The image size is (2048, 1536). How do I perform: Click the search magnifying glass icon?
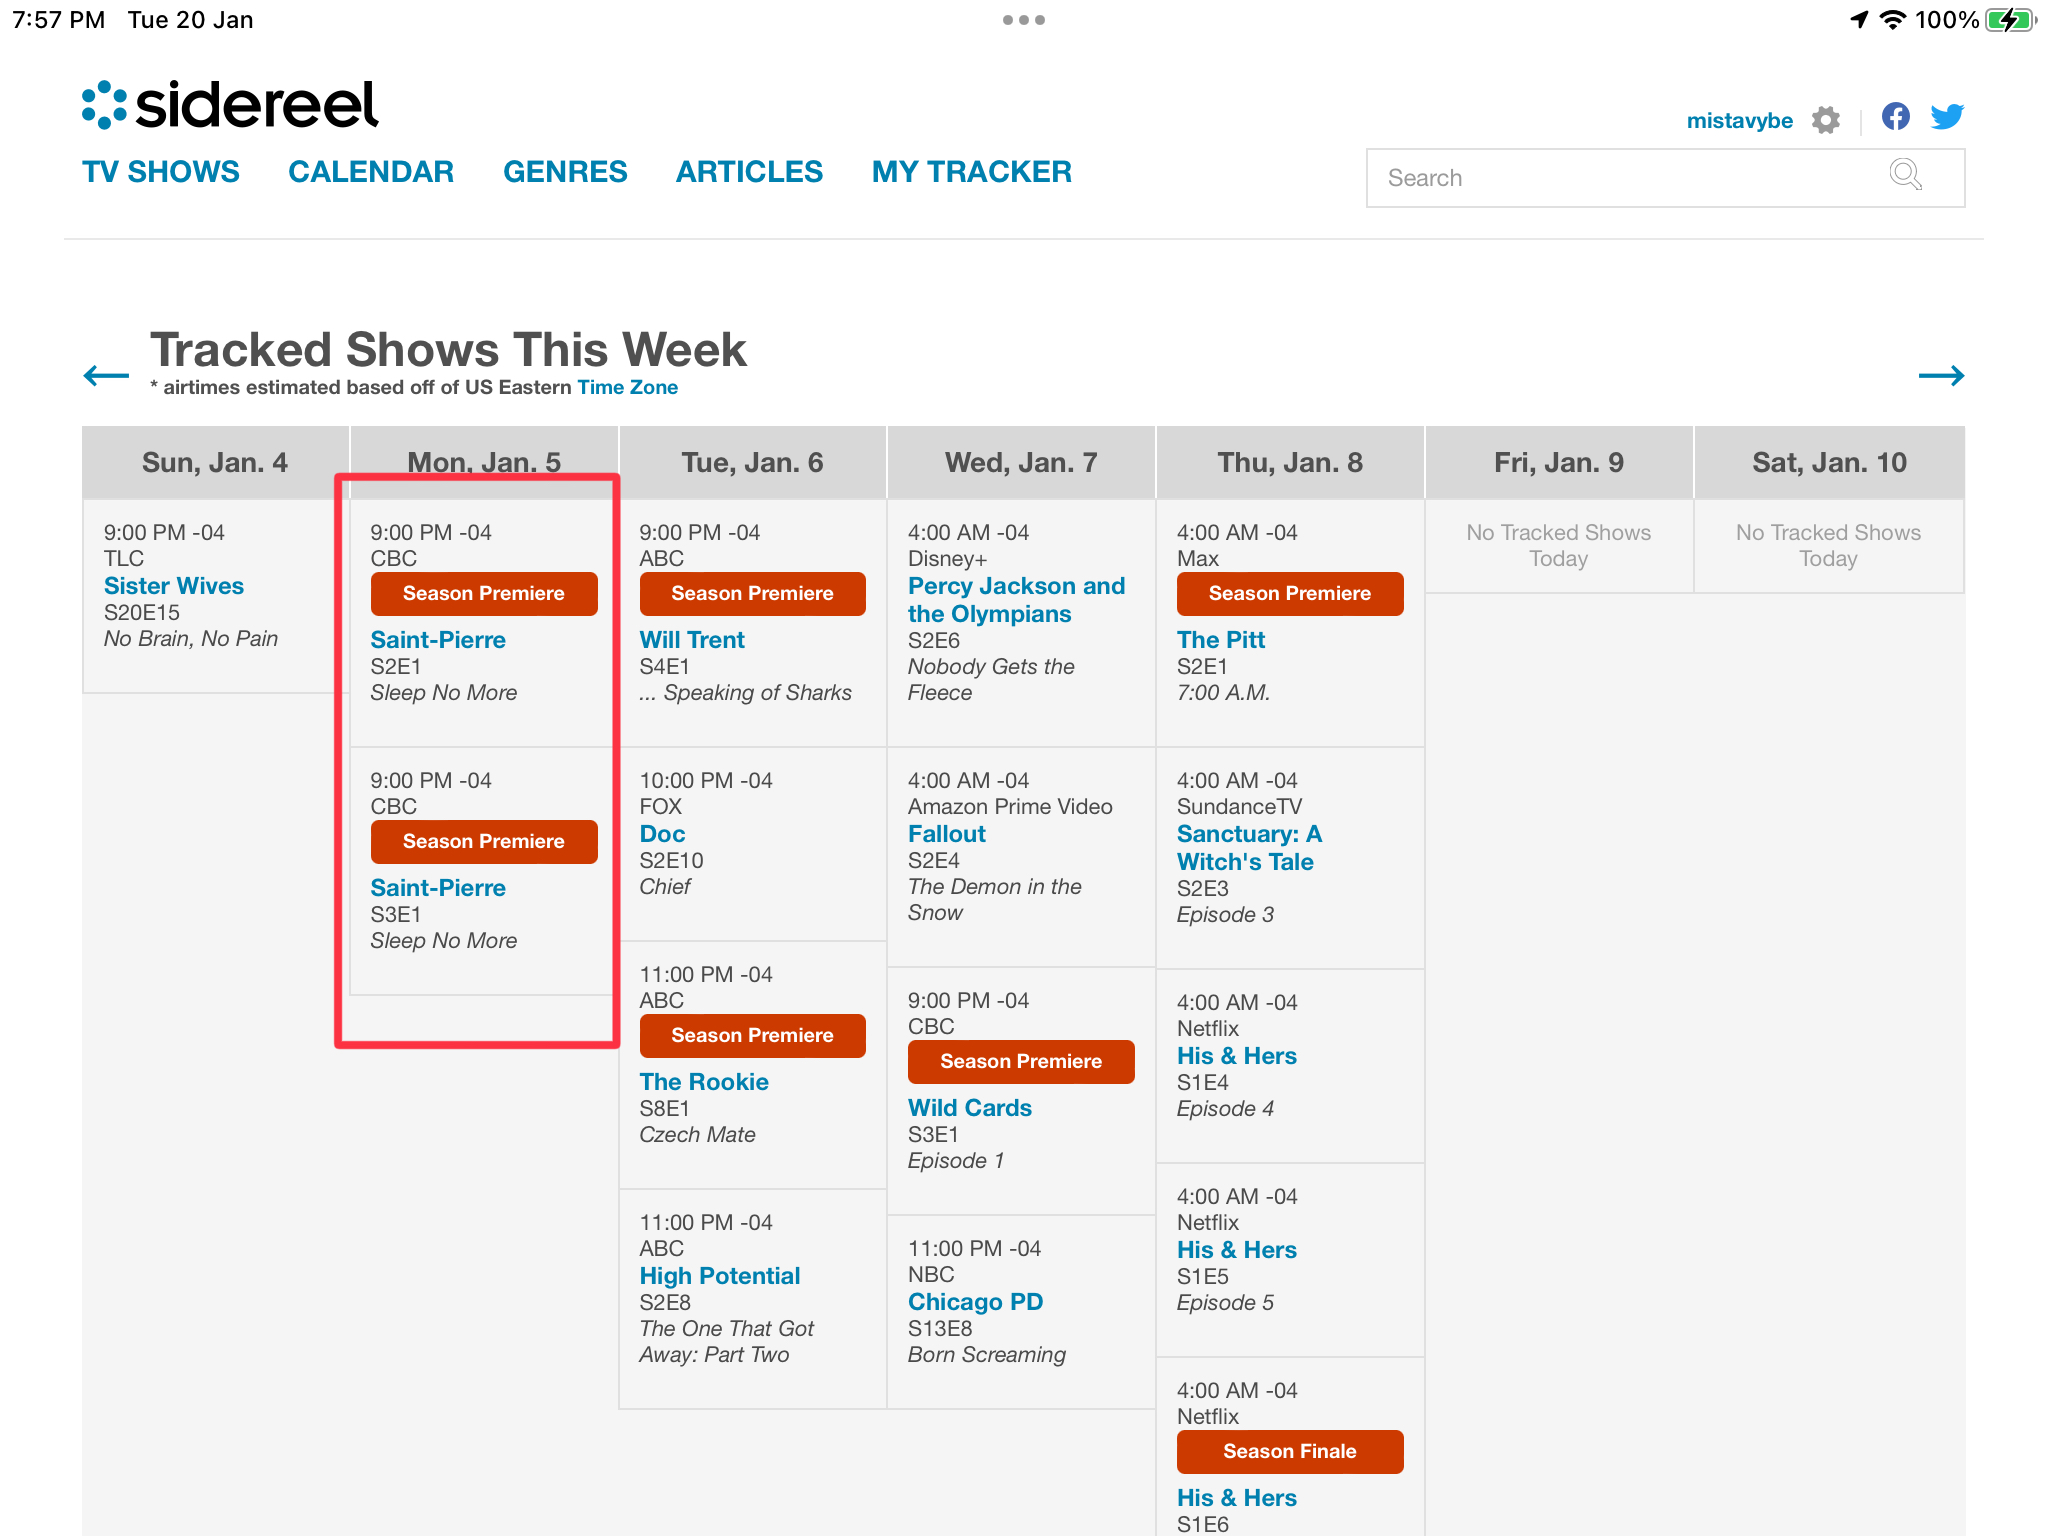click(1905, 175)
